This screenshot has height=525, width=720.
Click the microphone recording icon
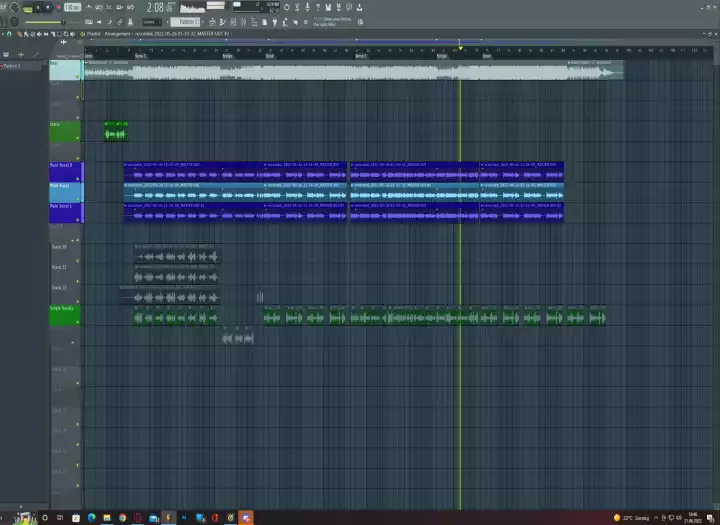[x=307, y=7]
